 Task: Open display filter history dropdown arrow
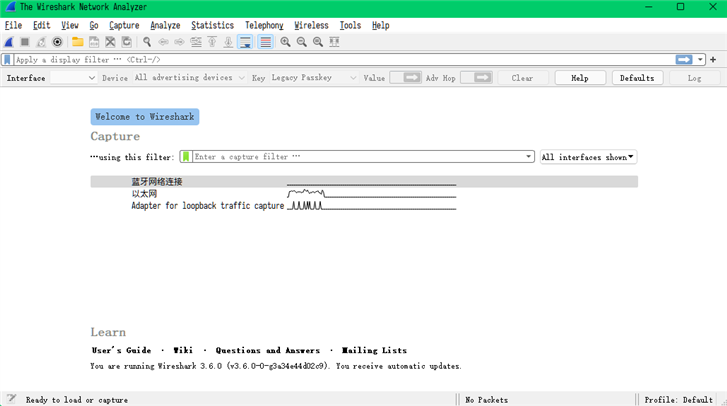pos(700,60)
